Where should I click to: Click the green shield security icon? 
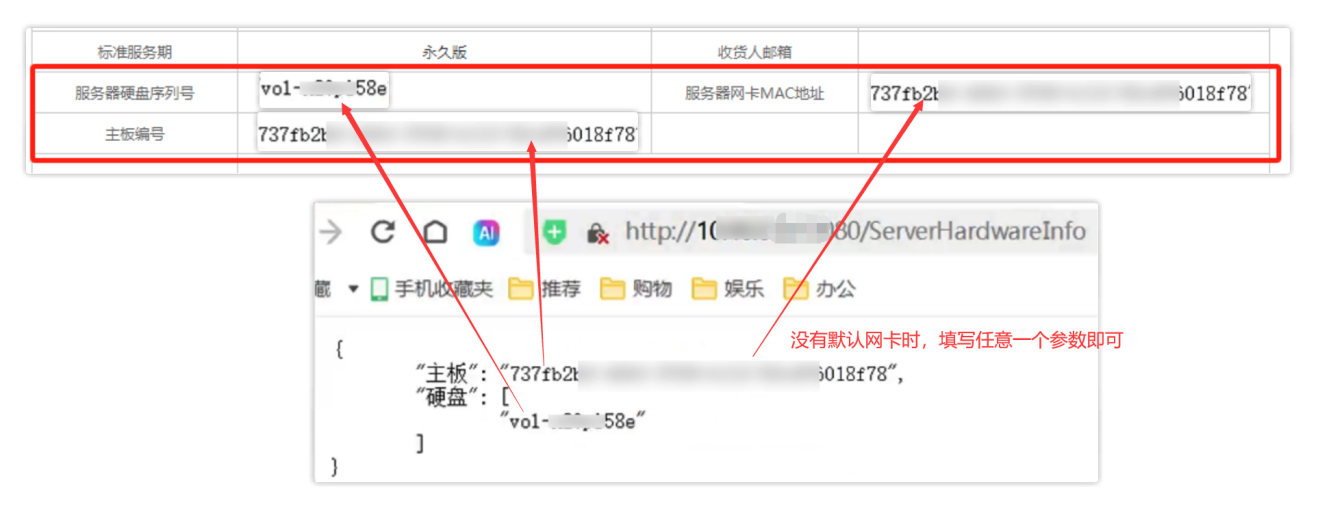(x=554, y=233)
